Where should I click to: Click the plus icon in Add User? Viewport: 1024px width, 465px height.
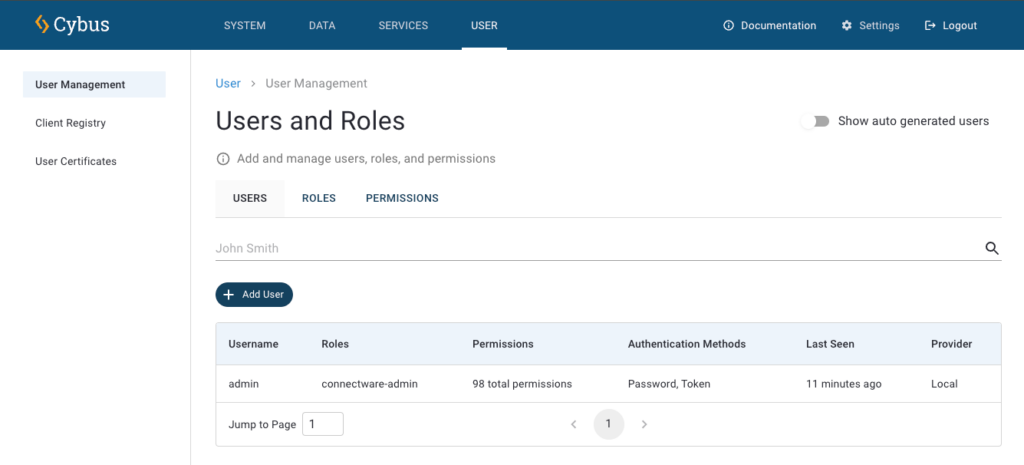click(229, 295)
